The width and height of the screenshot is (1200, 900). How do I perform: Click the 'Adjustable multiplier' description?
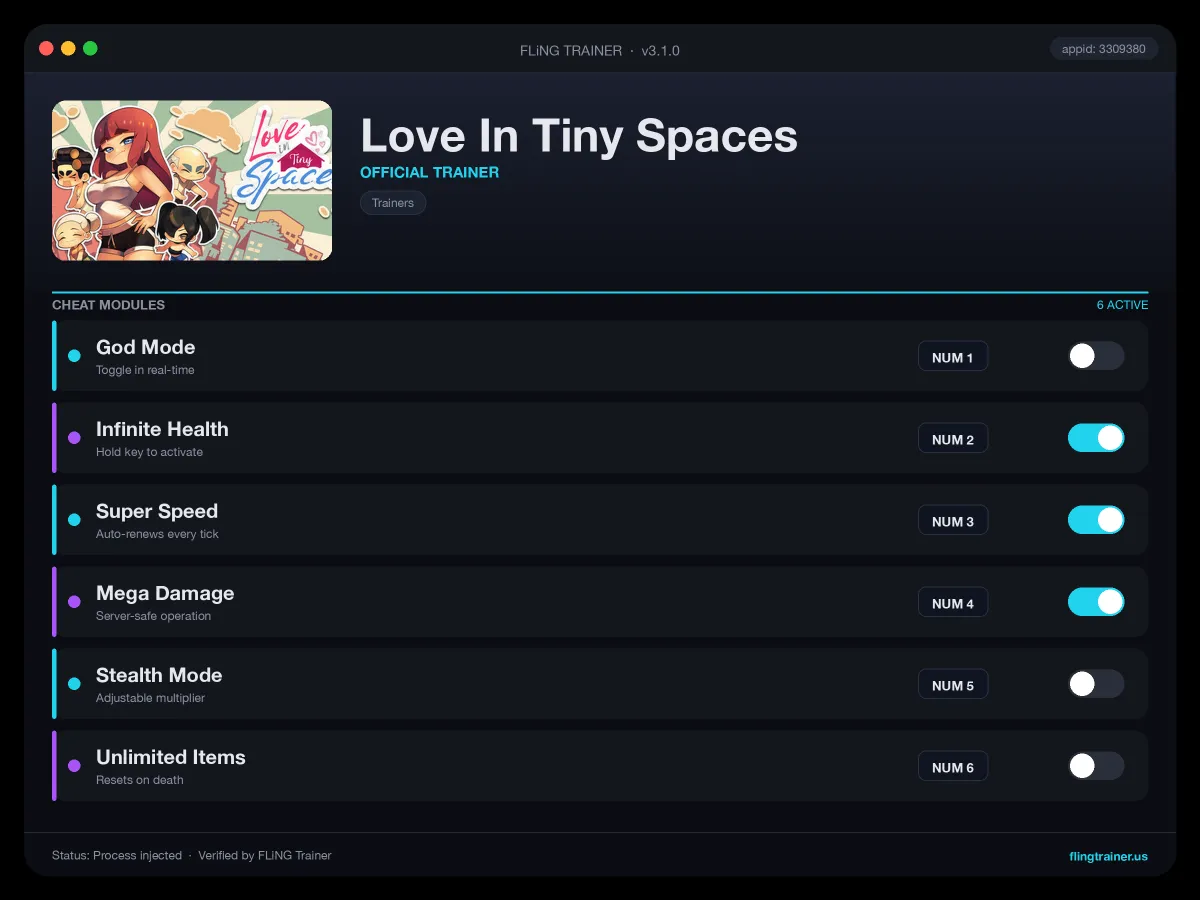coord(150,698)
